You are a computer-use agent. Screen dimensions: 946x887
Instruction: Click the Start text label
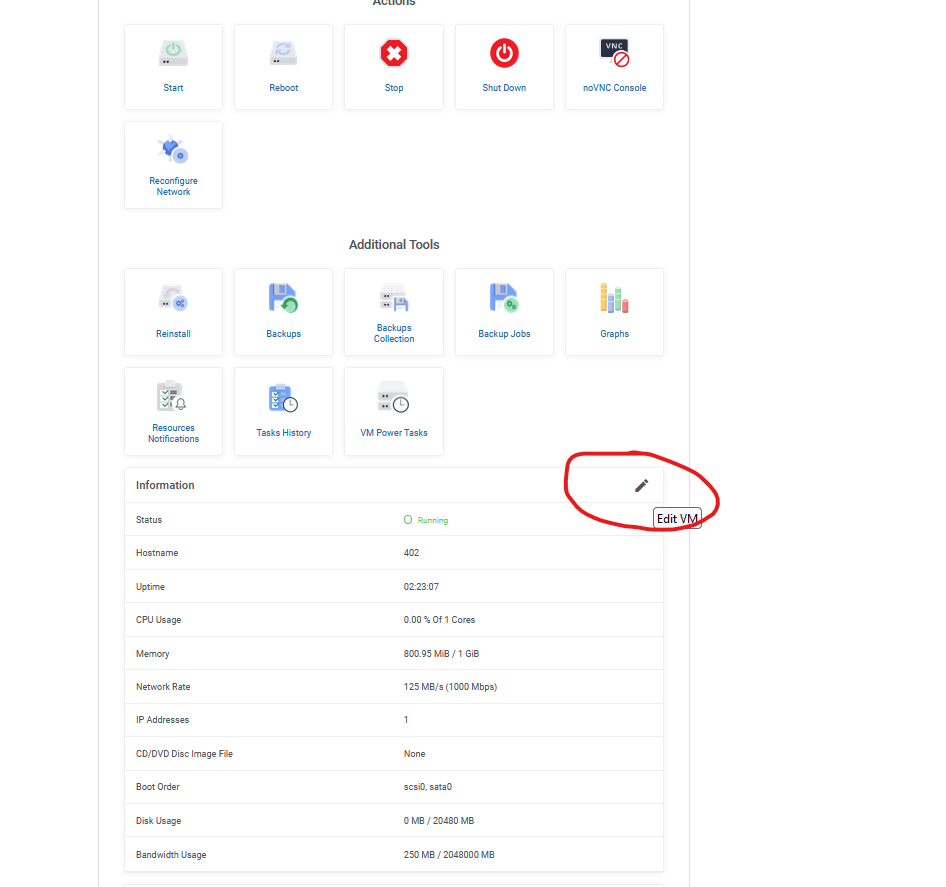[173, 88]
